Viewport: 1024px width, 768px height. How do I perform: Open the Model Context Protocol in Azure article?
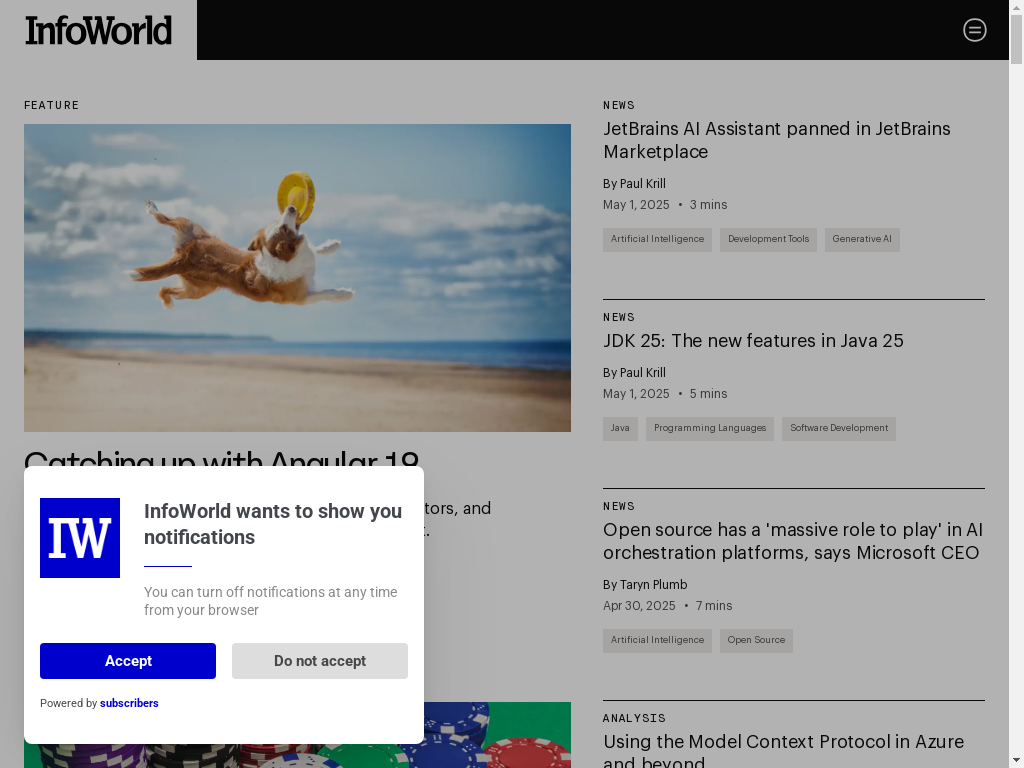[783, 750]
